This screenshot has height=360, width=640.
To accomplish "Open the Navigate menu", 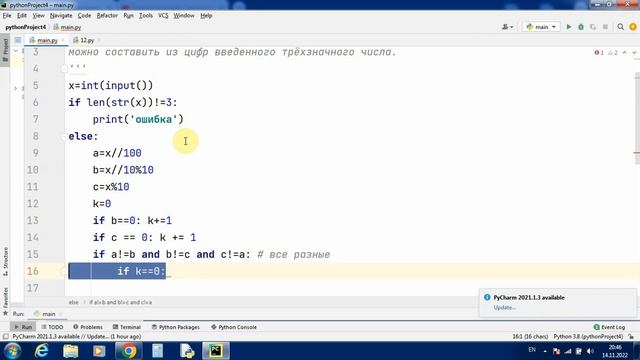I will [61, 16].
